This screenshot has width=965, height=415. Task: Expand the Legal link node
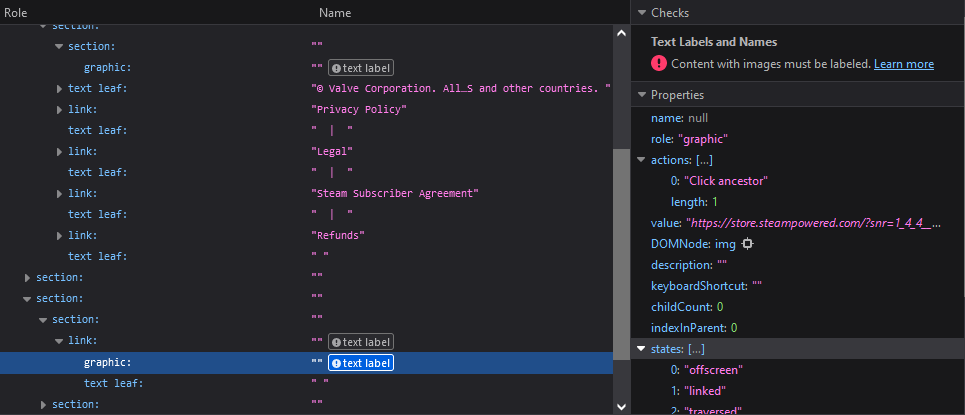60,151
